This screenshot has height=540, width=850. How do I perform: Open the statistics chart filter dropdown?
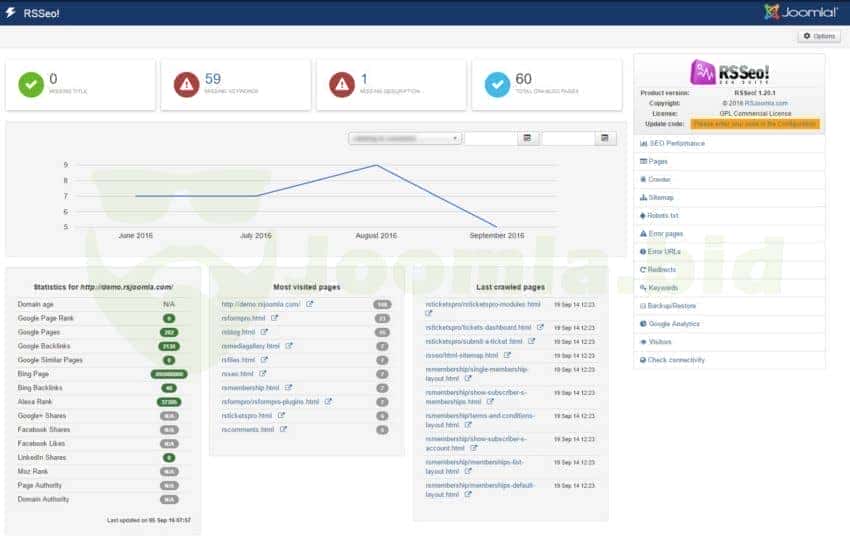pos(404,138)
